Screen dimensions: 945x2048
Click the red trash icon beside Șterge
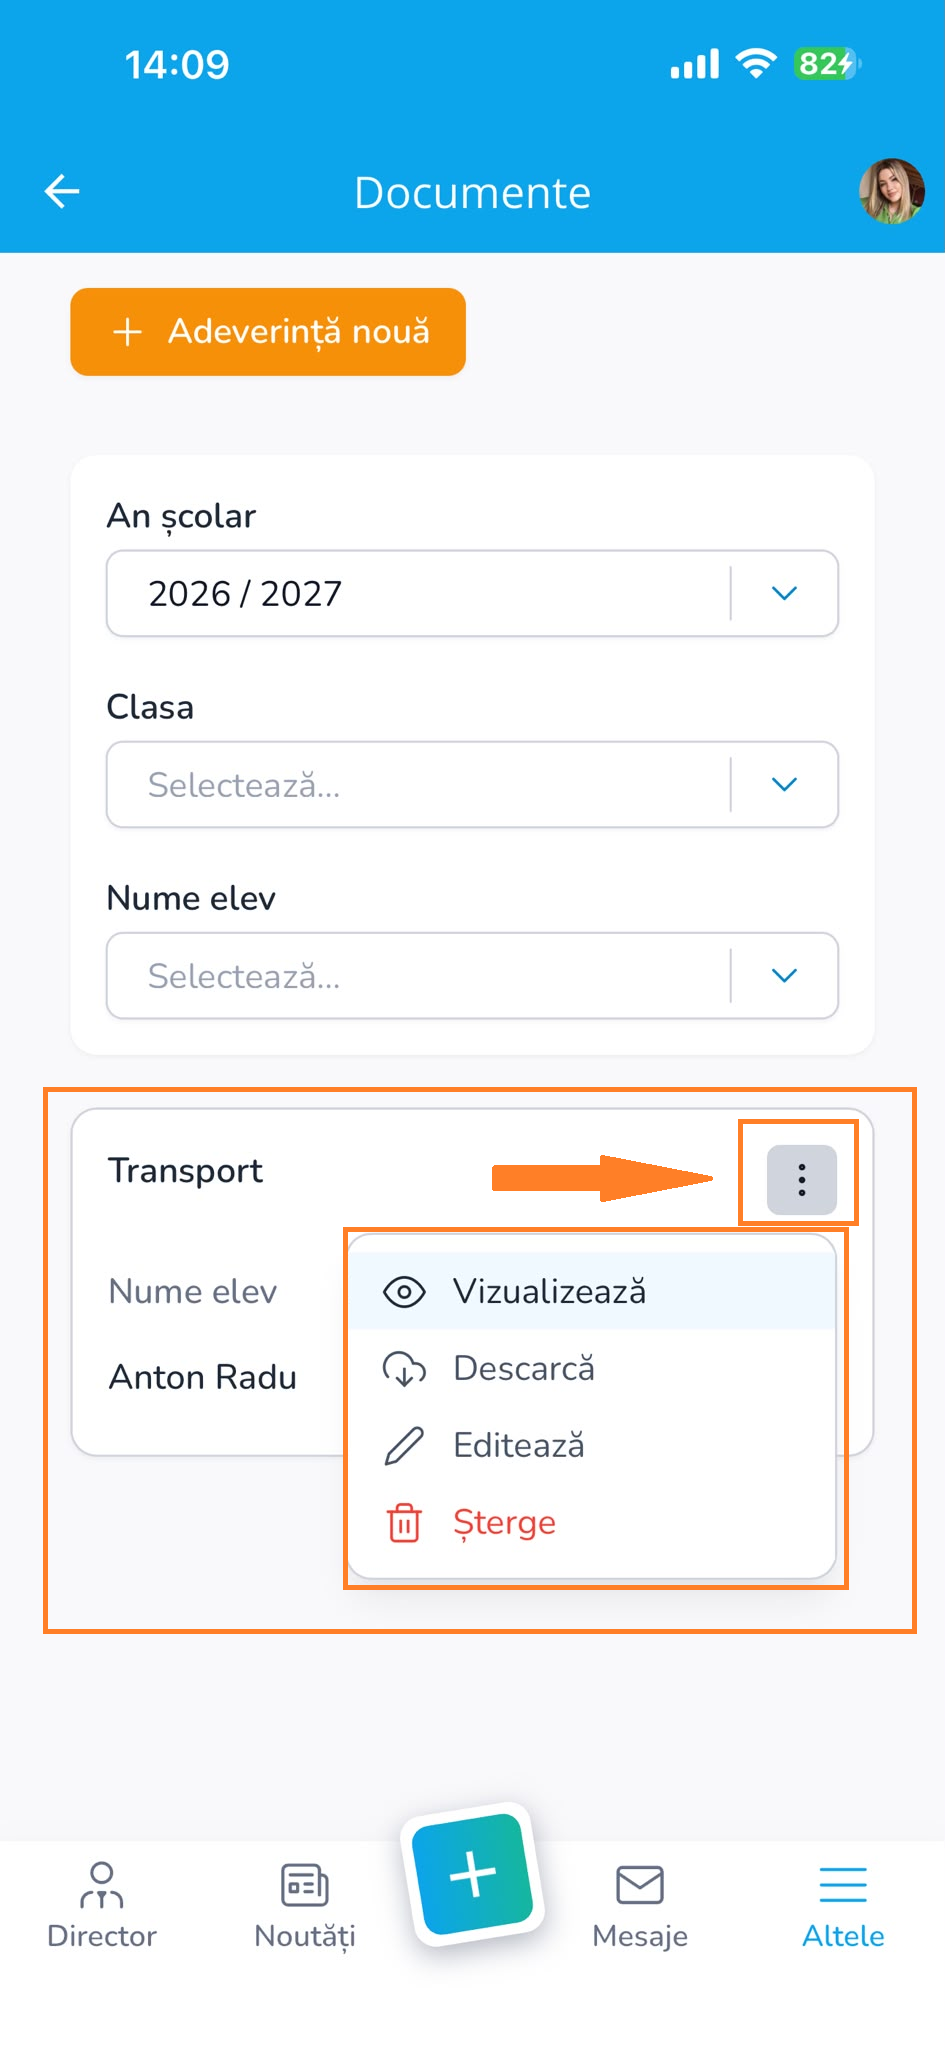[x=404, y=1523]
